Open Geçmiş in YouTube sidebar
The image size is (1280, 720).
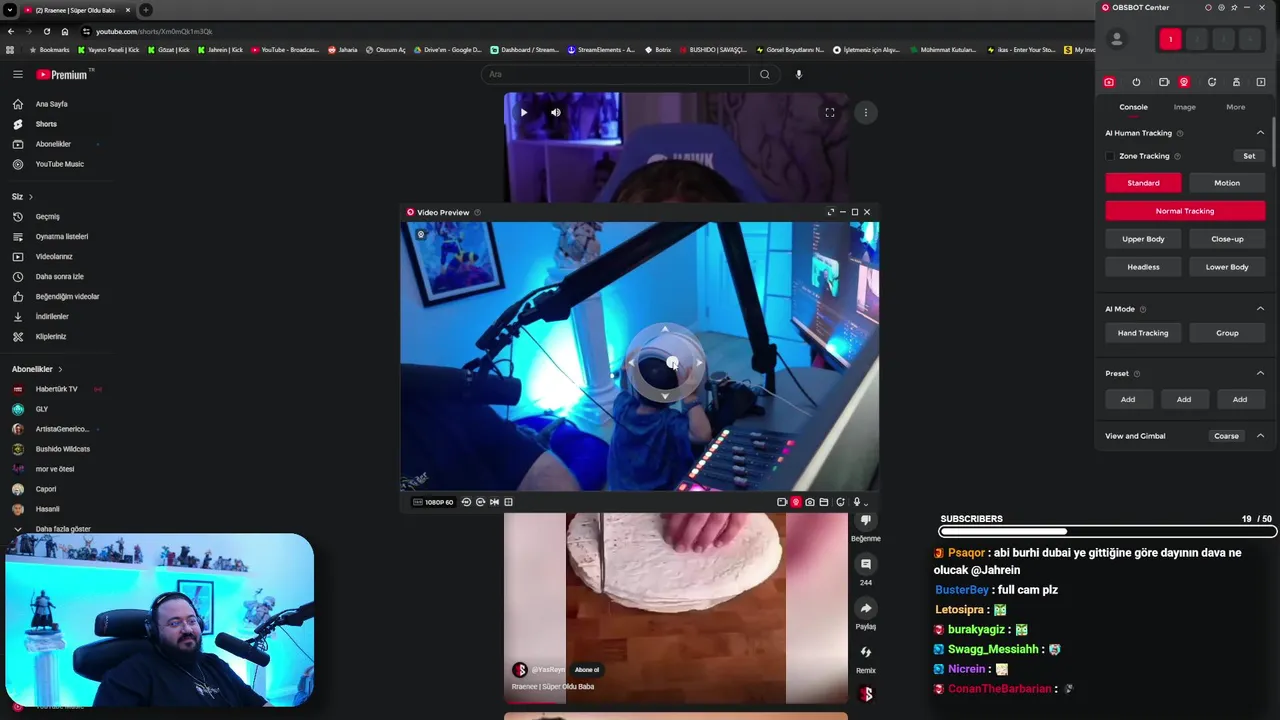pyautogui.click(x=48, y=217)
